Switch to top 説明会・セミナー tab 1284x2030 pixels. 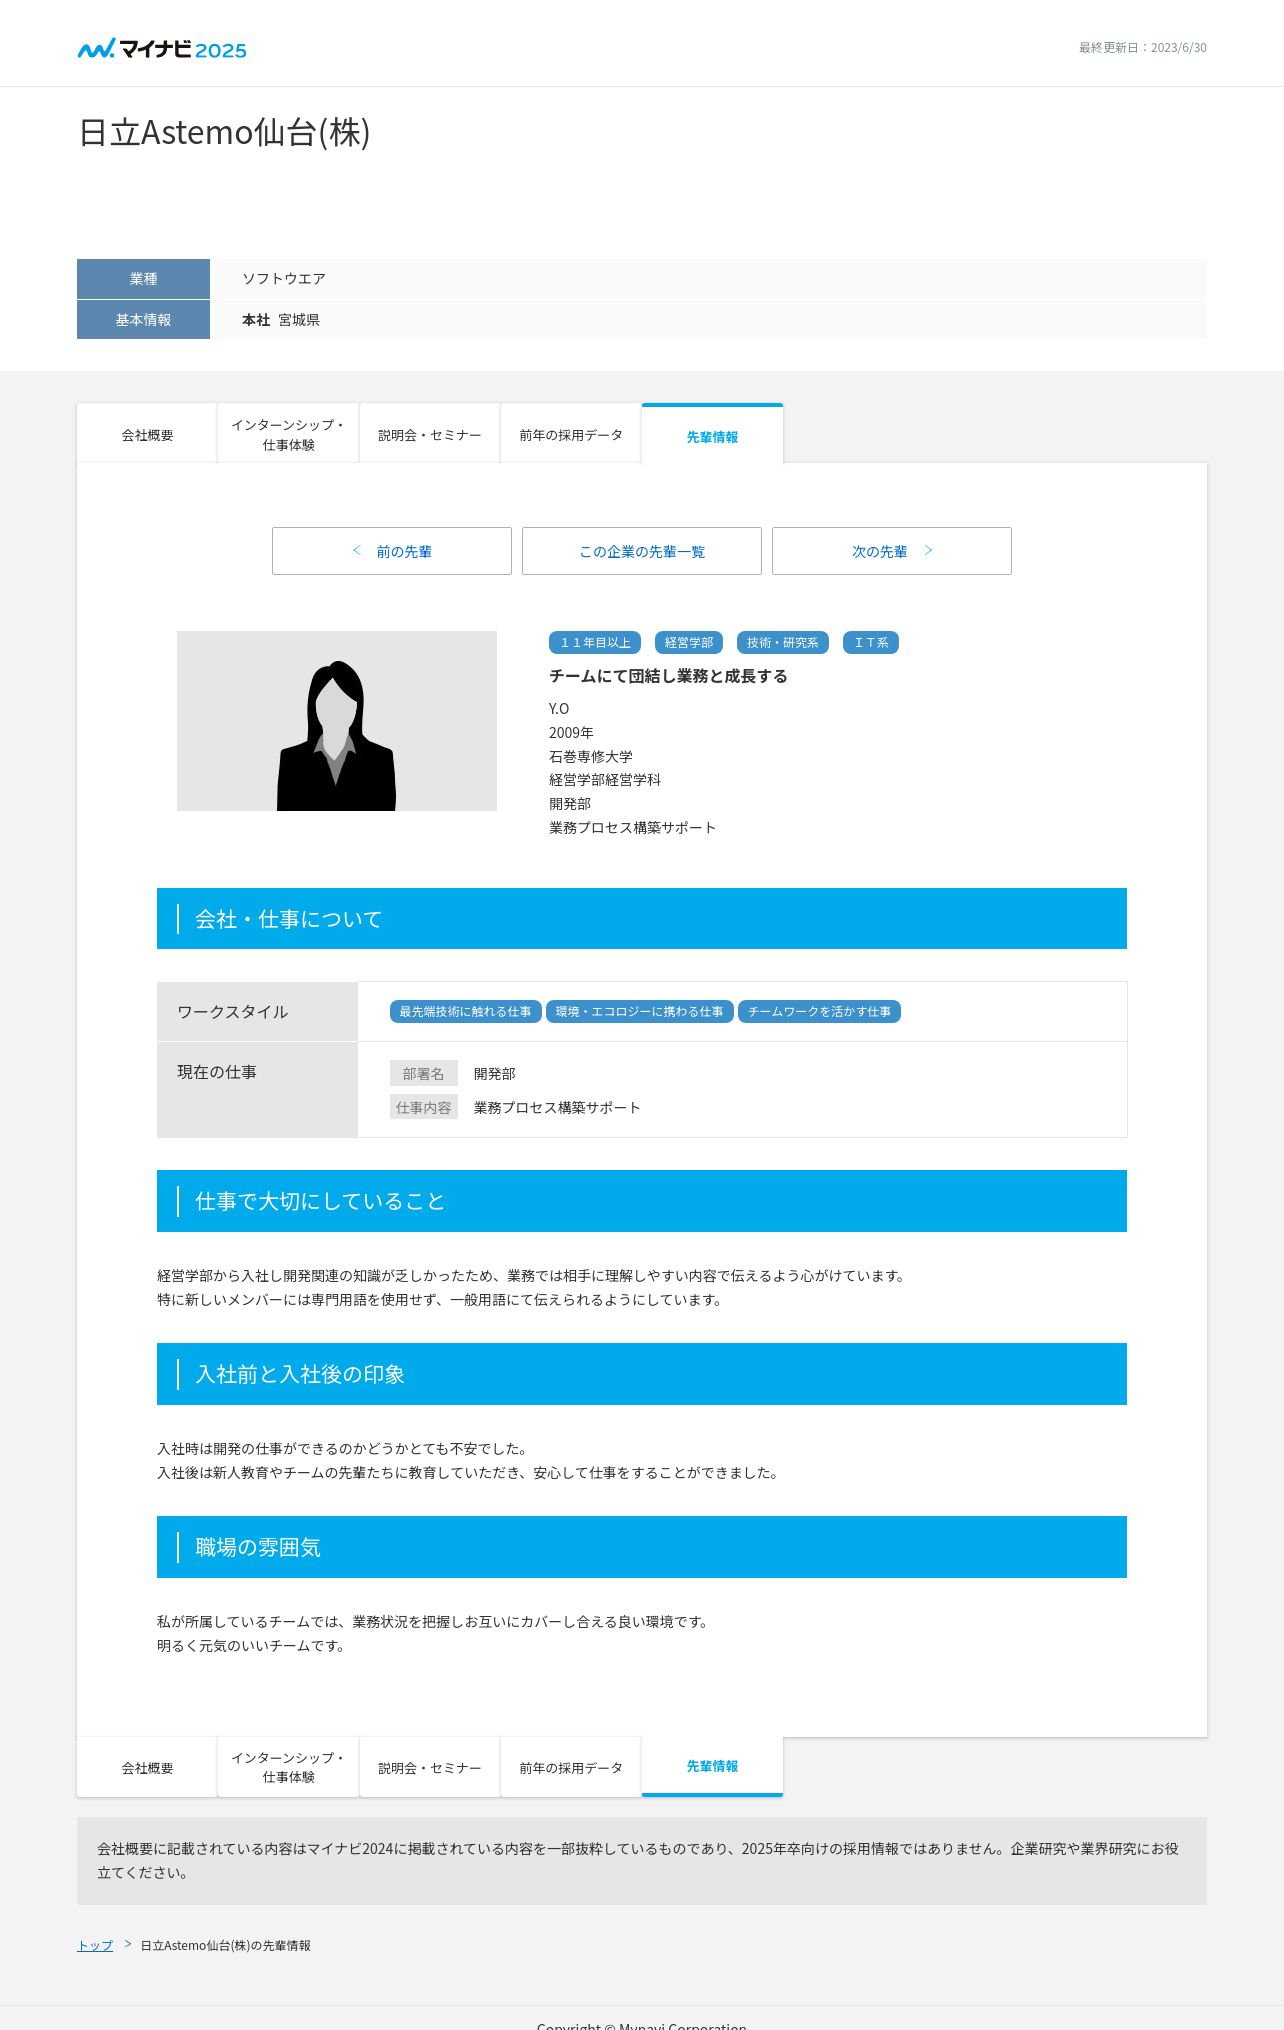pos(430,435)
